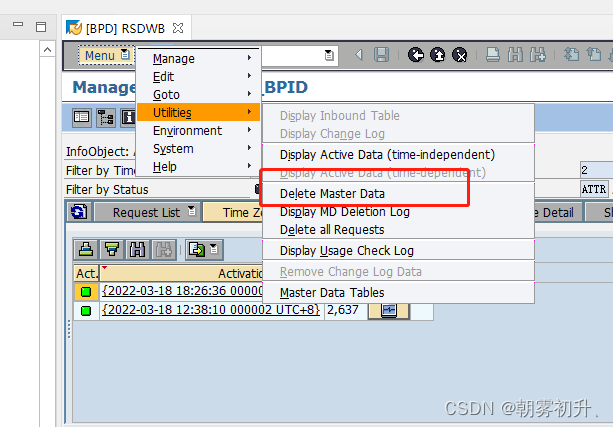The width and height of the screenshot is (613, 427).
Task: Click the hierarchy tree icon under title
Action: (106, 117)
